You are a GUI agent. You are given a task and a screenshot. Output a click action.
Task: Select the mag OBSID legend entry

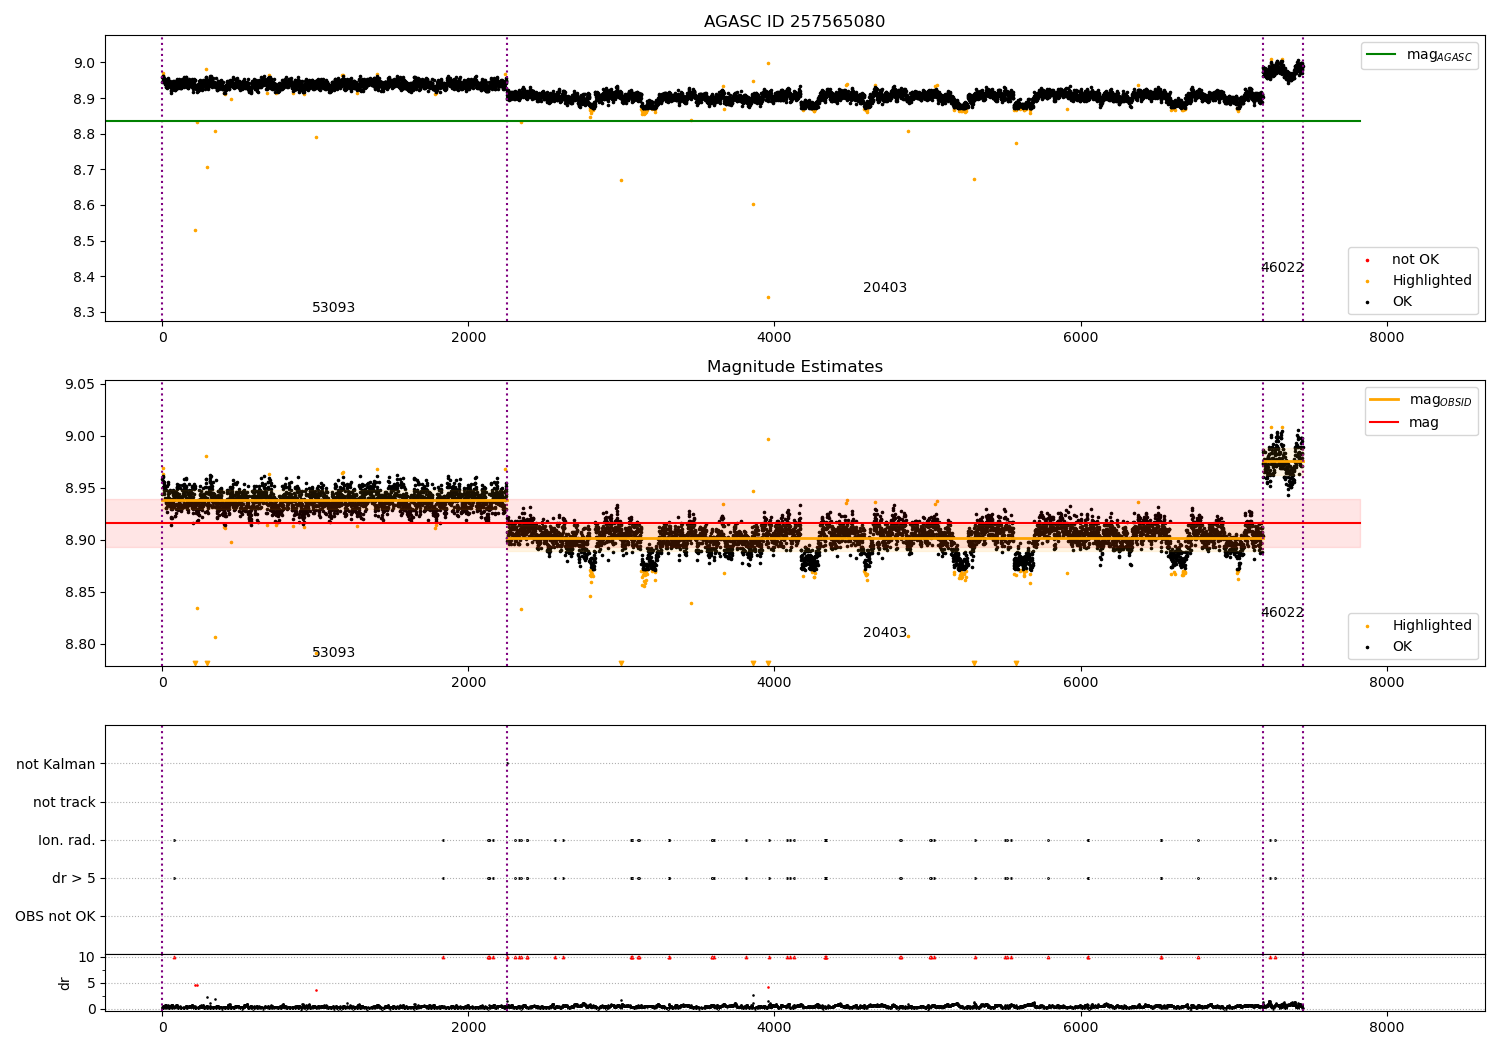[x=1421, y=400]
